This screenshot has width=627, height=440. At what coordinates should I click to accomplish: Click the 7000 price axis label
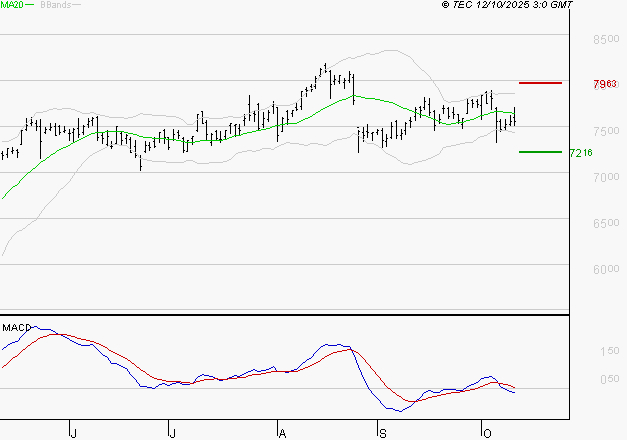point(606,177)
